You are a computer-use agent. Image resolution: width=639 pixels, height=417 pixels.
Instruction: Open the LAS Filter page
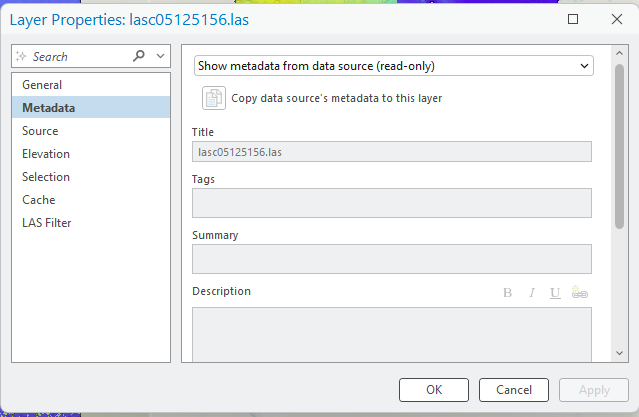(91, 223)
